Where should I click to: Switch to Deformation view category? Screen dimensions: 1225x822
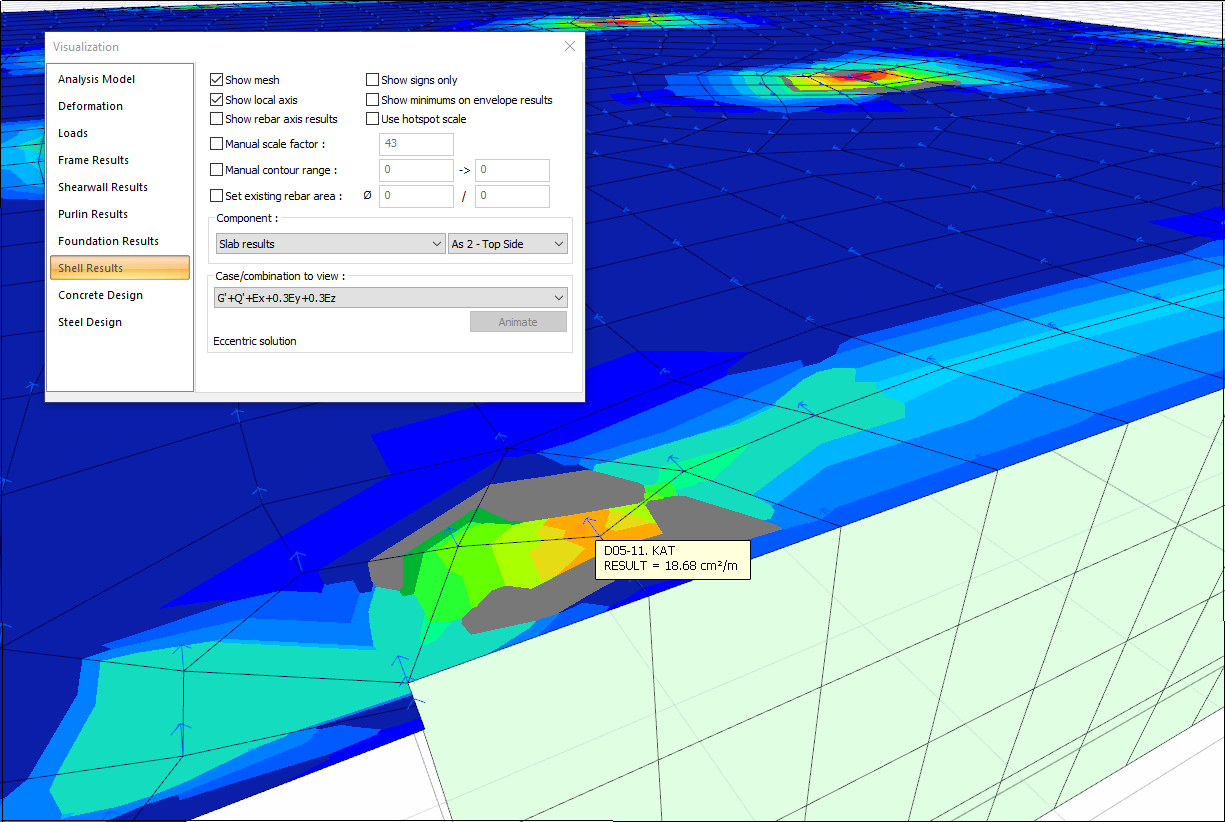[90, 106]
